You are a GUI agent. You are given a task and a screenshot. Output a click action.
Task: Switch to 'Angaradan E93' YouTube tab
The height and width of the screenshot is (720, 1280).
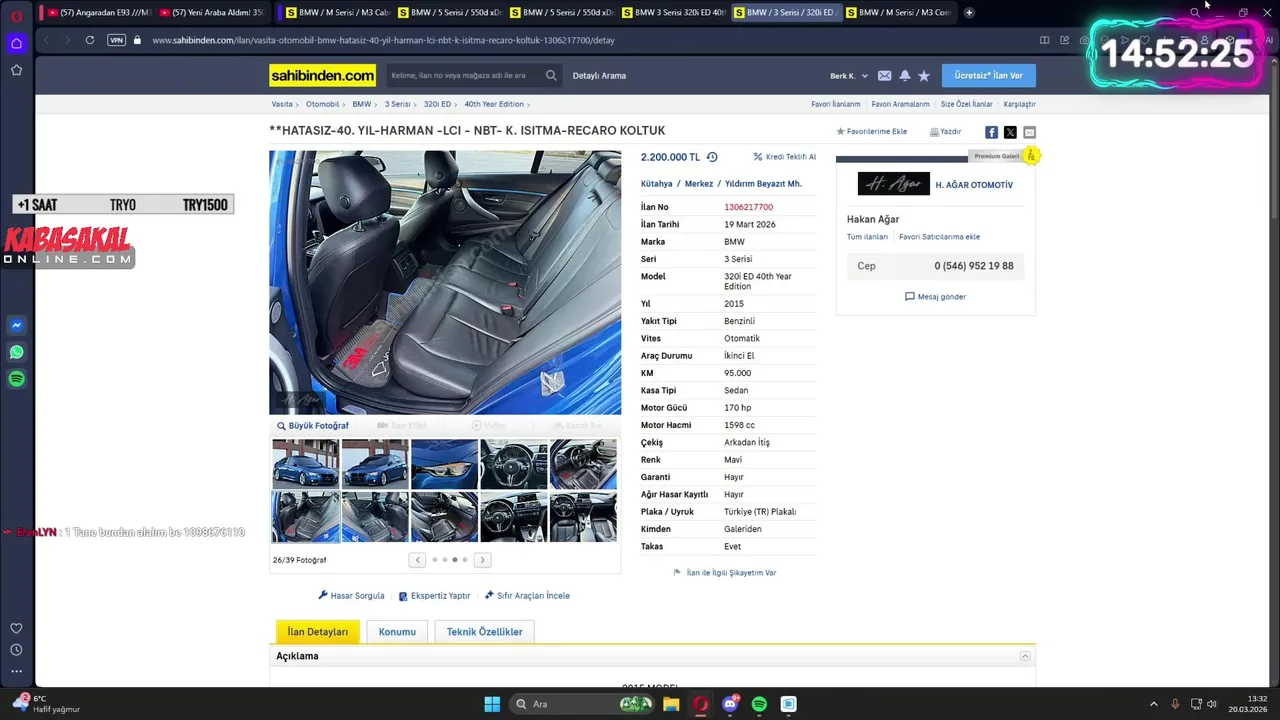100,13
